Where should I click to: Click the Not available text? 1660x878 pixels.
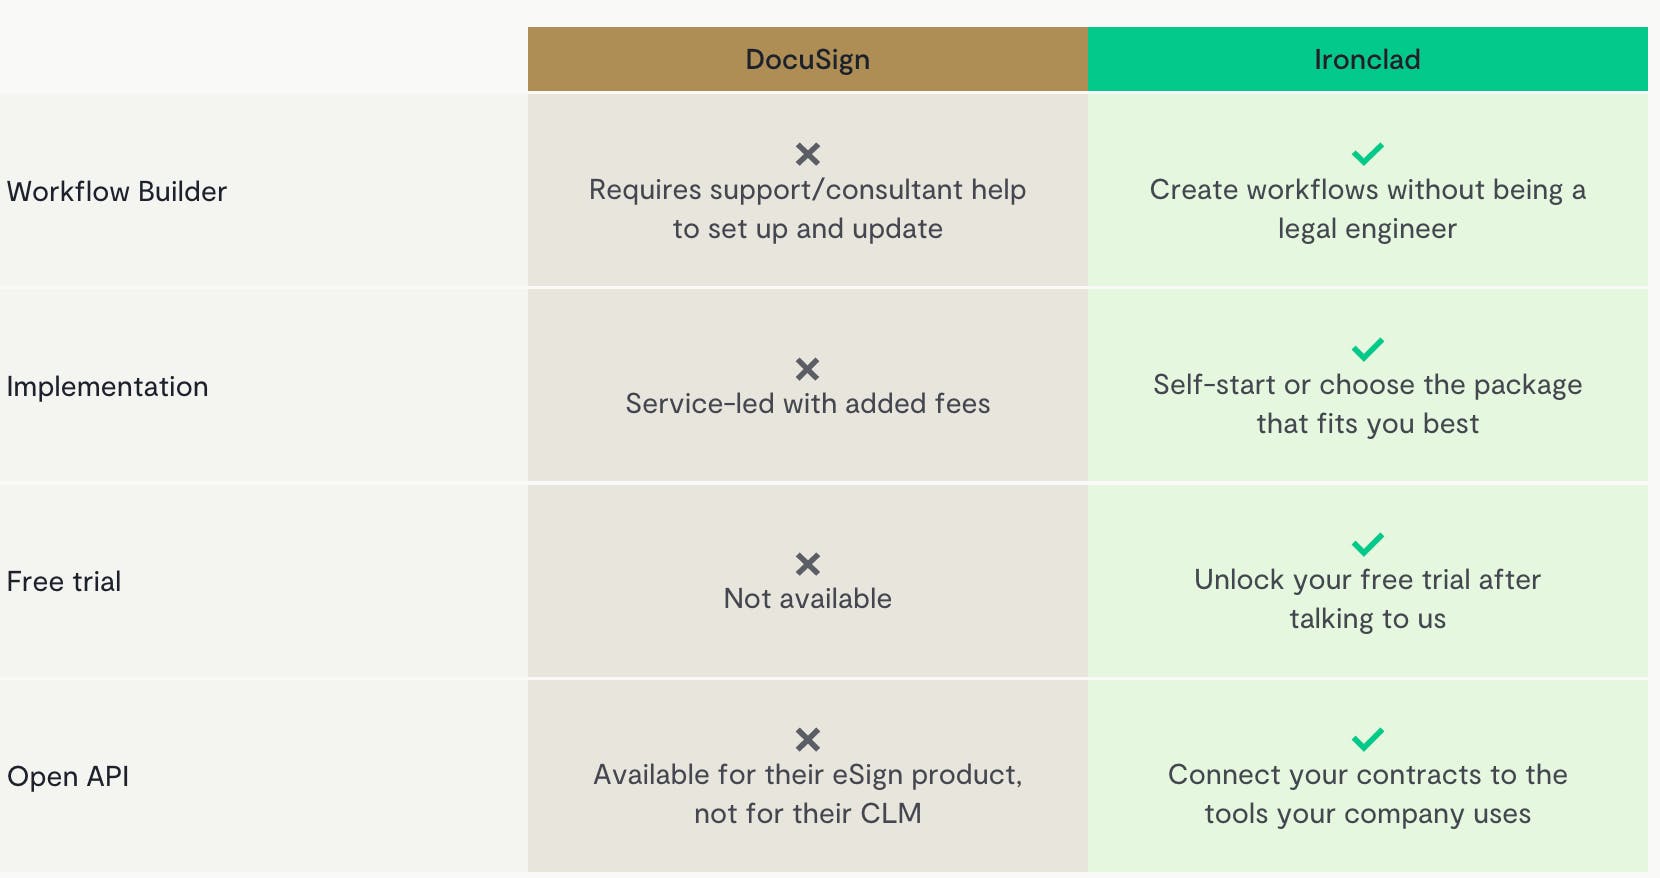808,598
